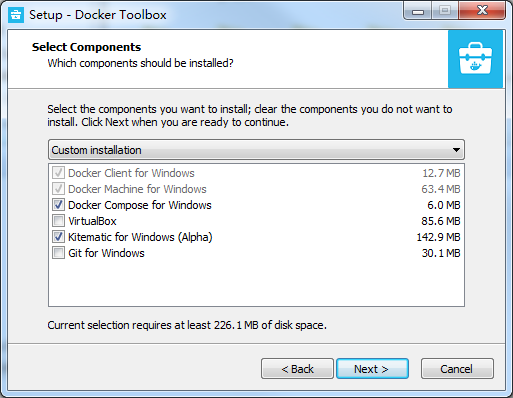Return to the previous page with Back
This screenshot has width=513, height=398.
297,369
